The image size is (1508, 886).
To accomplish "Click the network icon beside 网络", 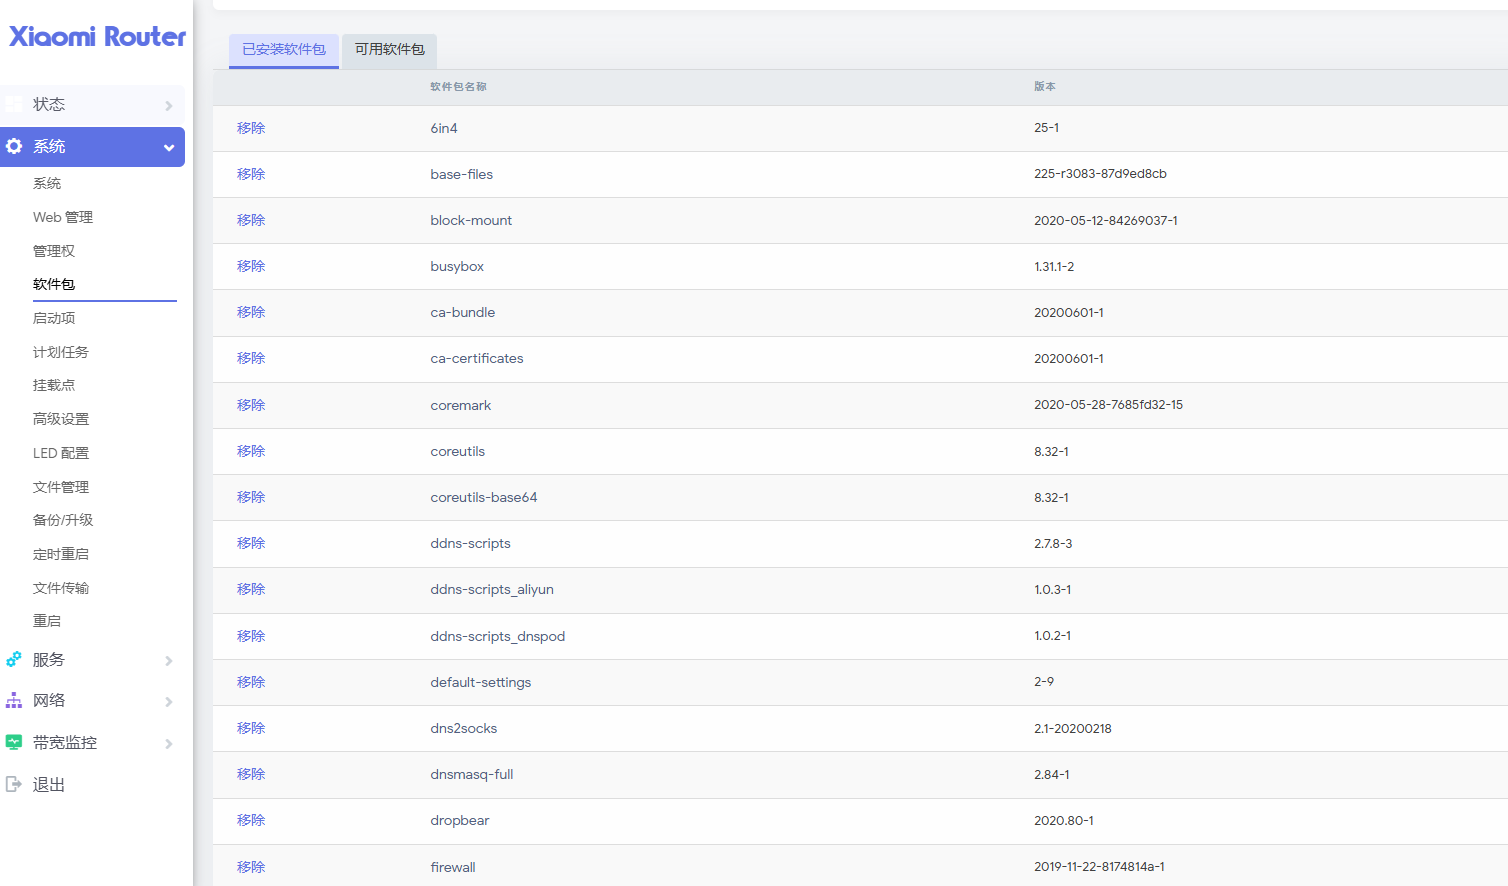I will point(14,701).
